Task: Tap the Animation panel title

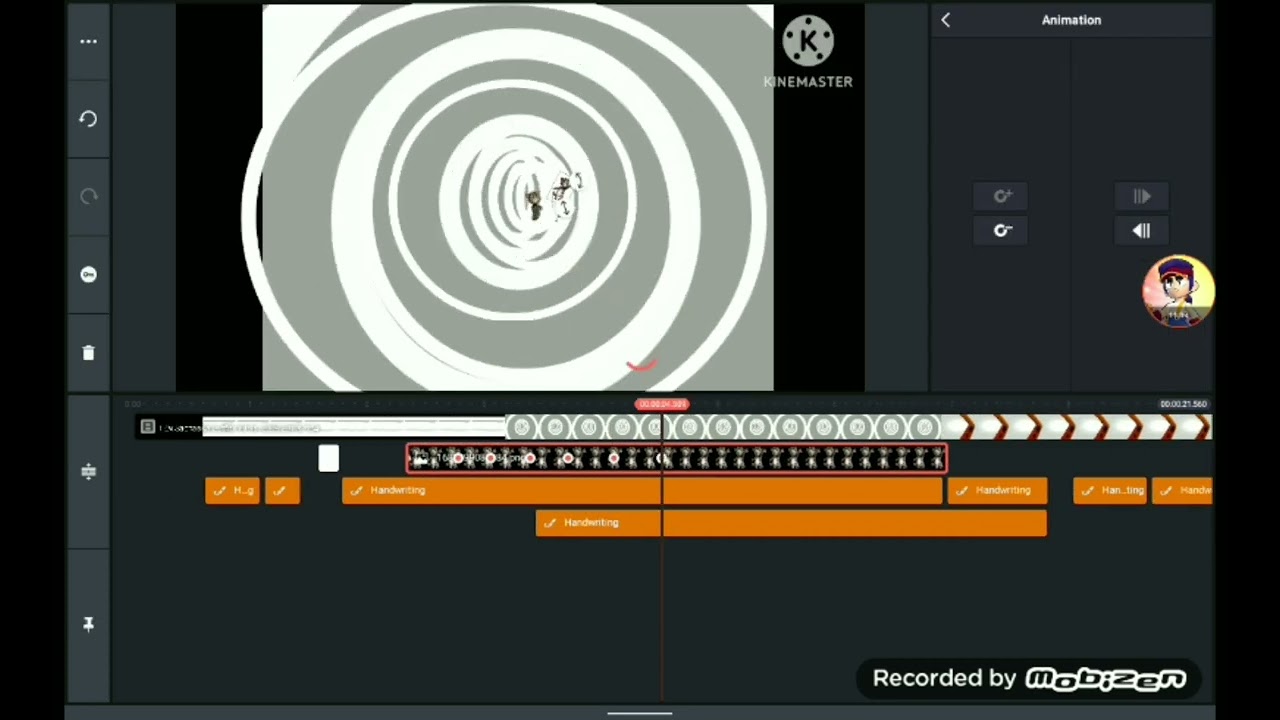Action: click(1071, 20)
